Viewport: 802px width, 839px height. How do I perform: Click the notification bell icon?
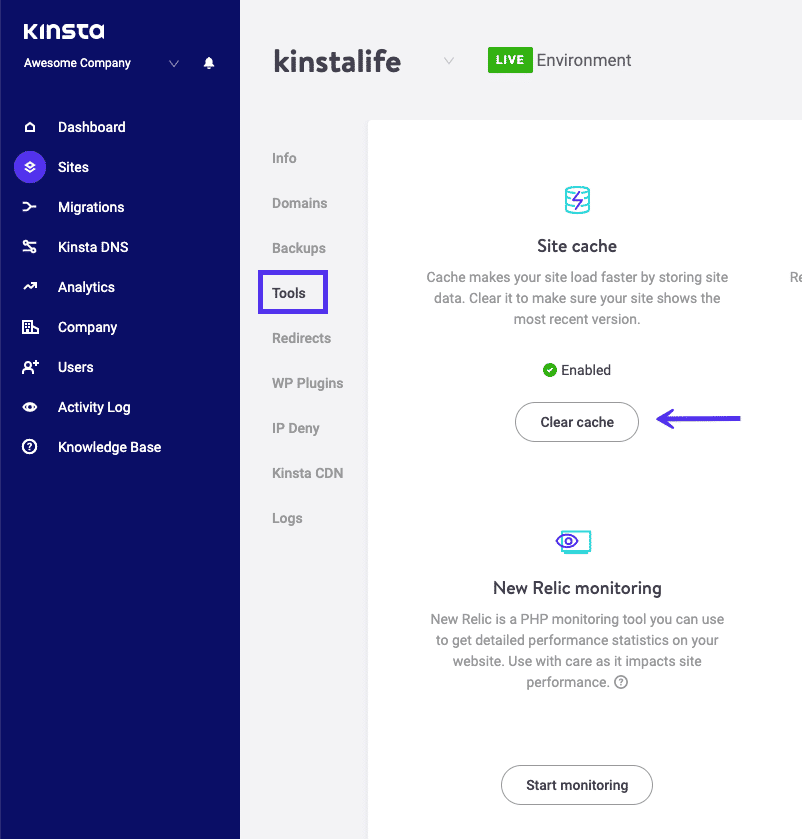(208, 62)
